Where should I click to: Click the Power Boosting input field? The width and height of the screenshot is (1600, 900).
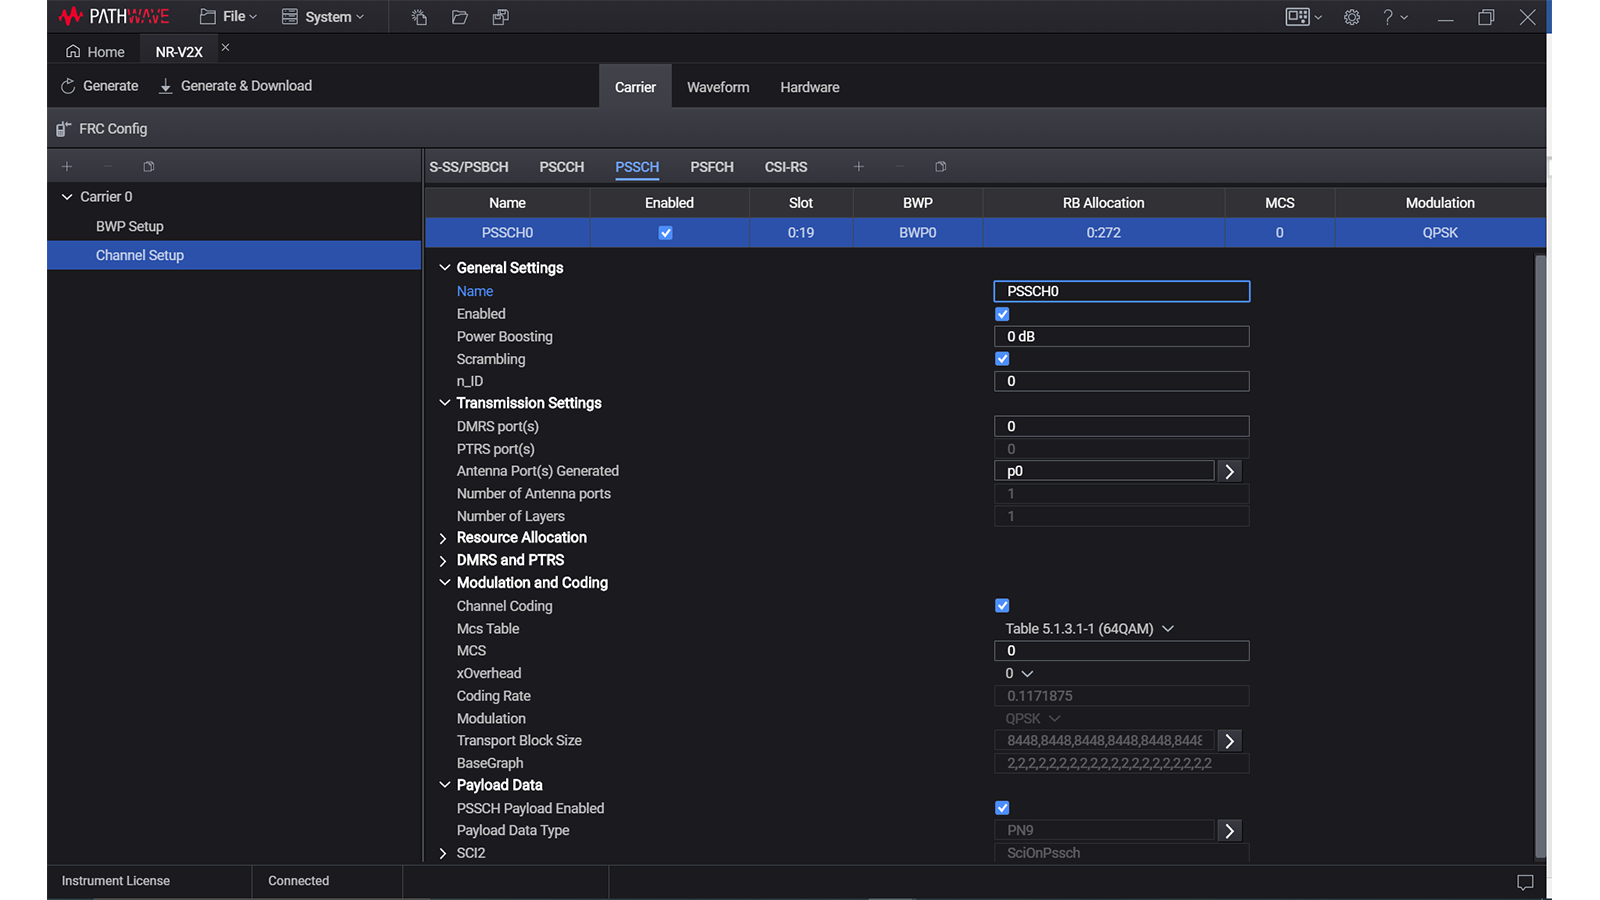[x=1121, y=337]
